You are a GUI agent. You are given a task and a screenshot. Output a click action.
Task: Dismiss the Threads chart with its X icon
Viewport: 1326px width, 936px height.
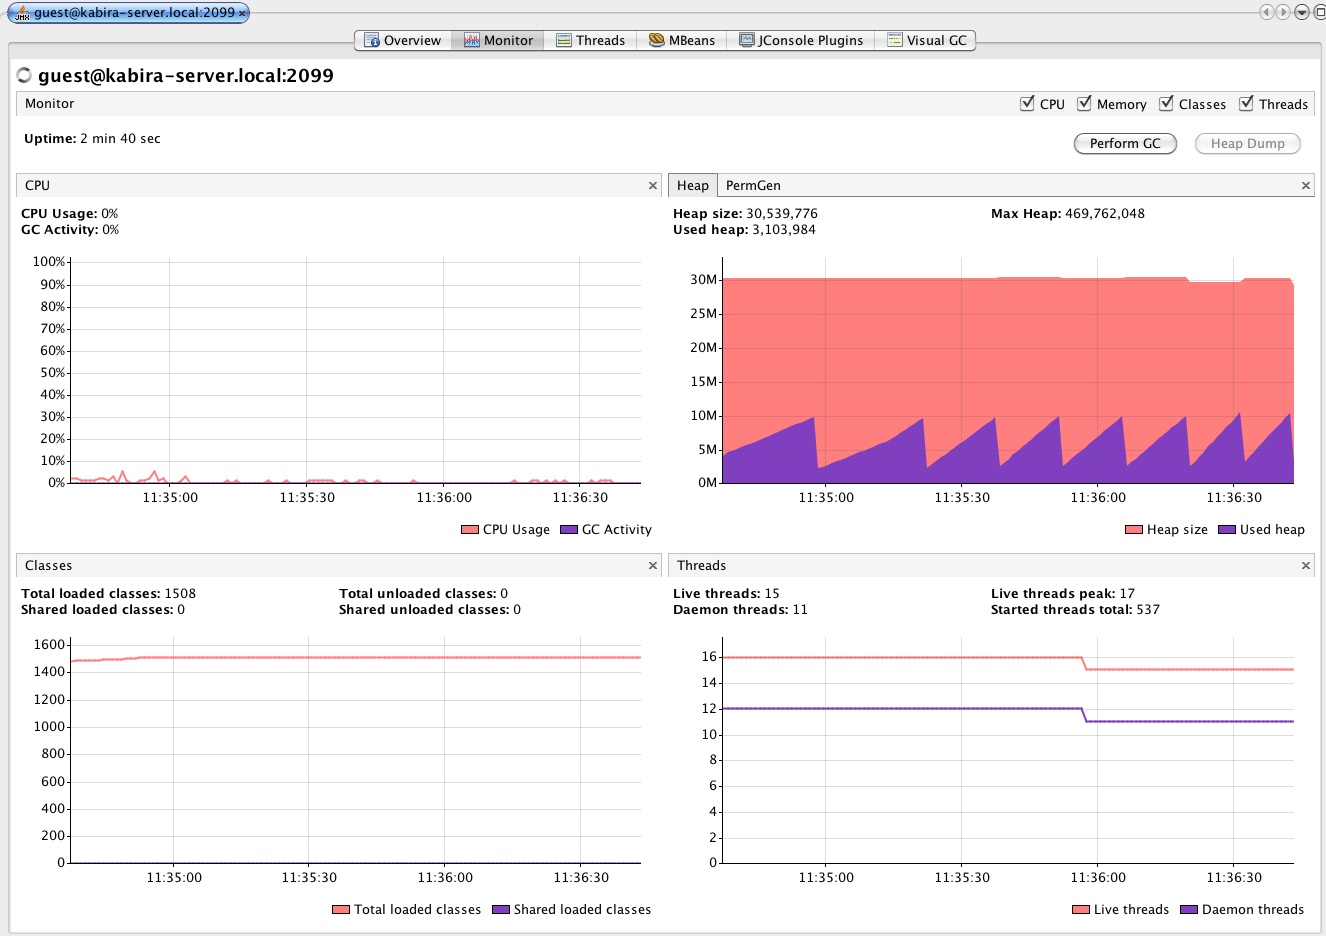coord(1305,566)
